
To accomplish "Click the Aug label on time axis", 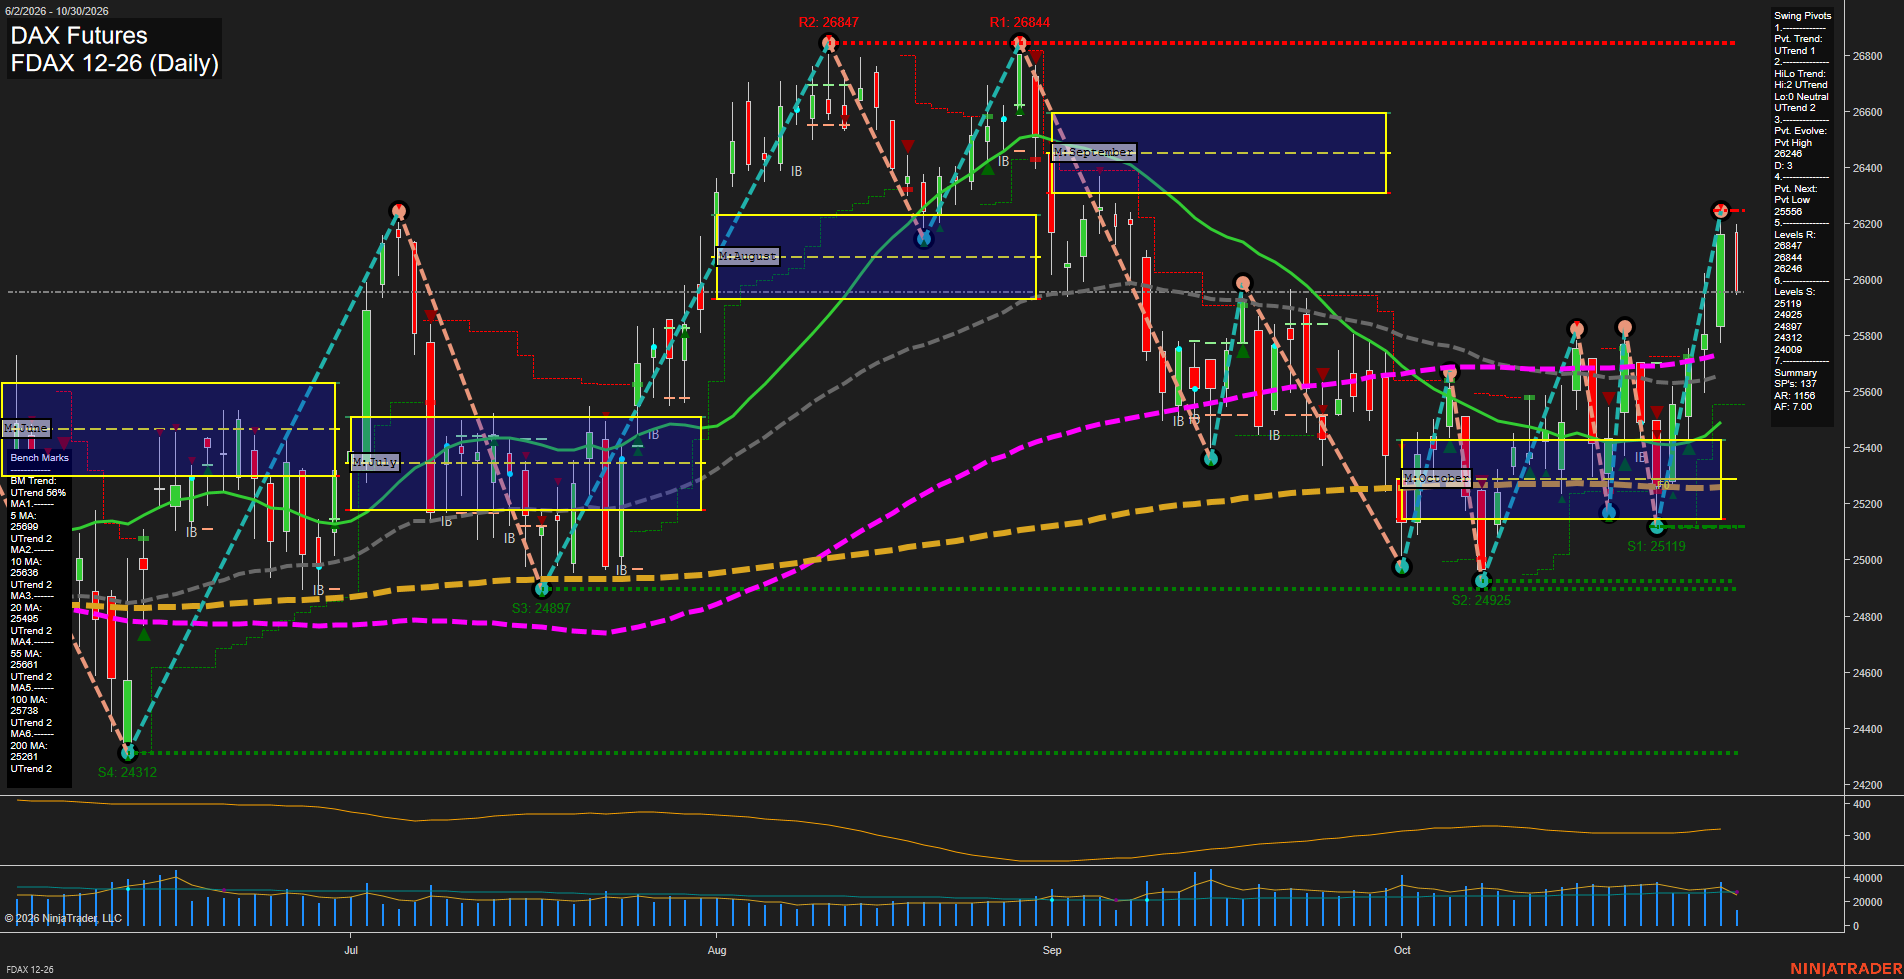I will (717, 950).
